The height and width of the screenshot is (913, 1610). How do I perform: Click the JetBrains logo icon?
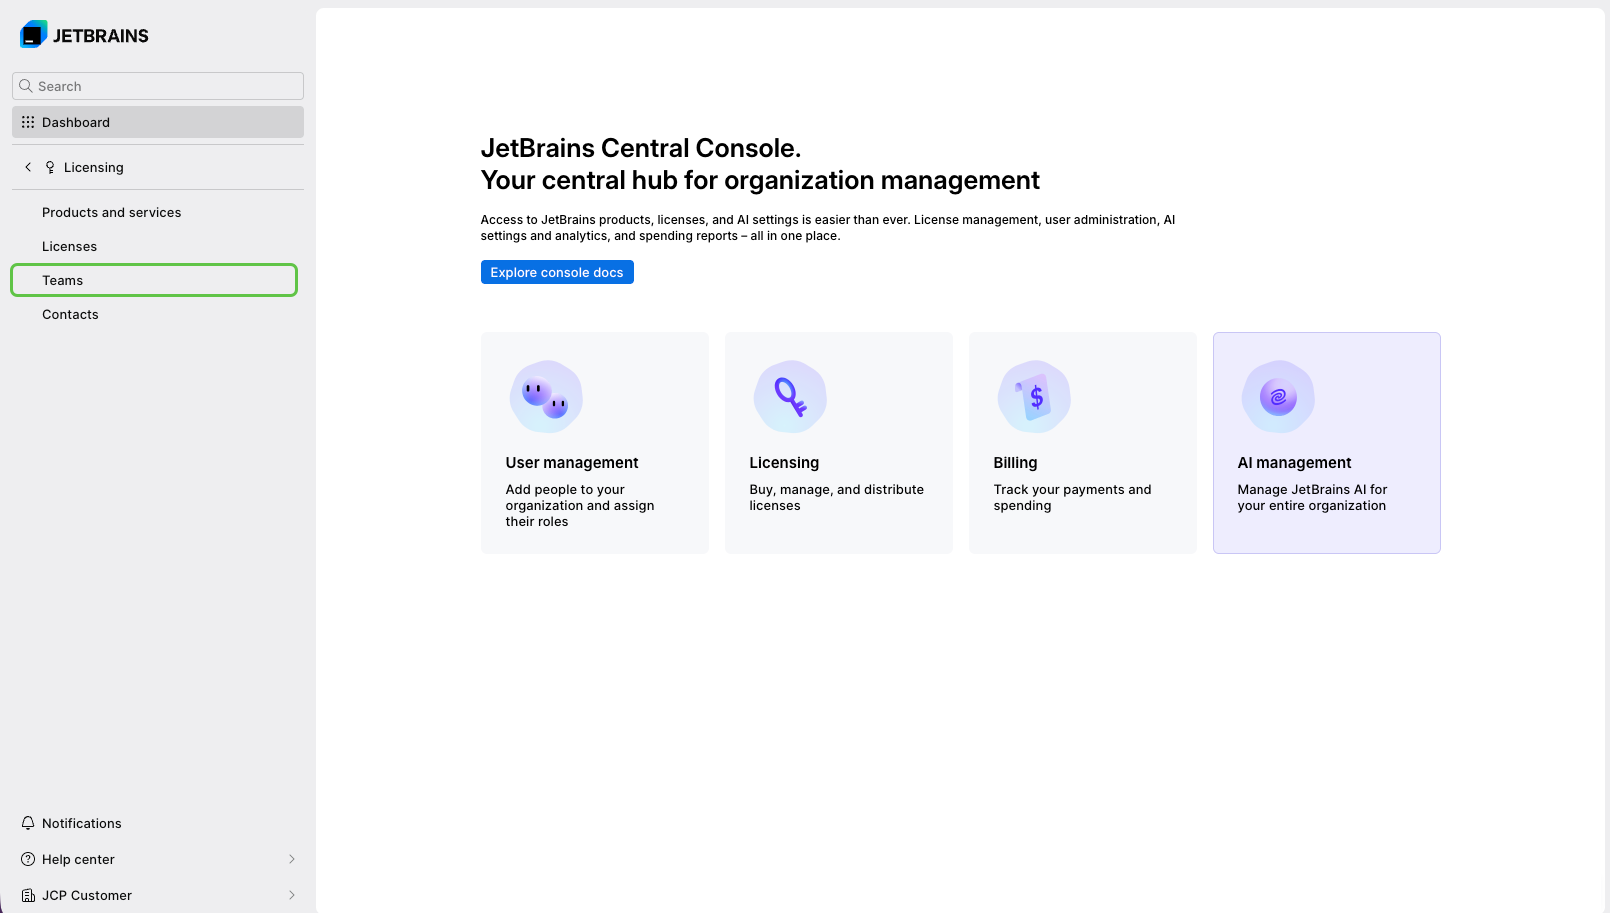click(34, 34)
